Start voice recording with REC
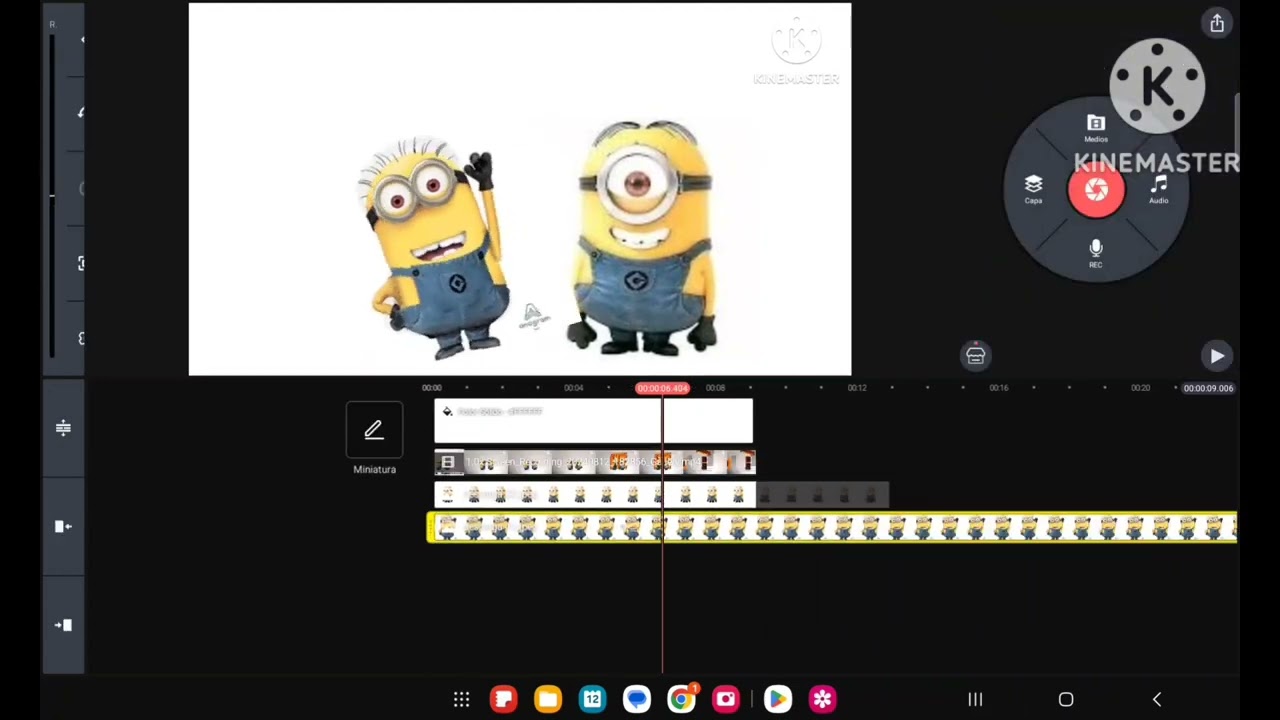 tap(1096, 253)
